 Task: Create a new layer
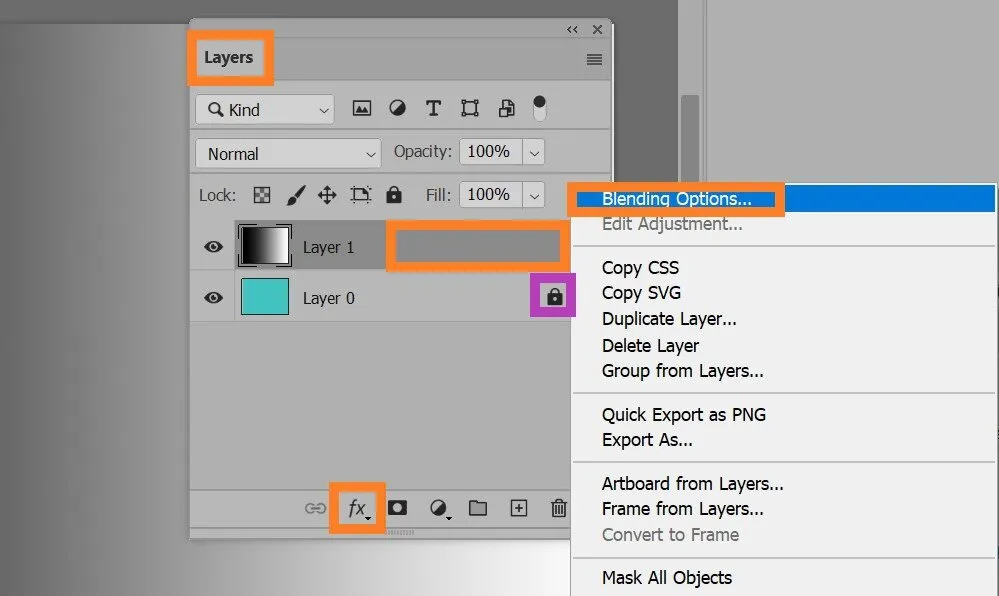(x=519, y=508)
